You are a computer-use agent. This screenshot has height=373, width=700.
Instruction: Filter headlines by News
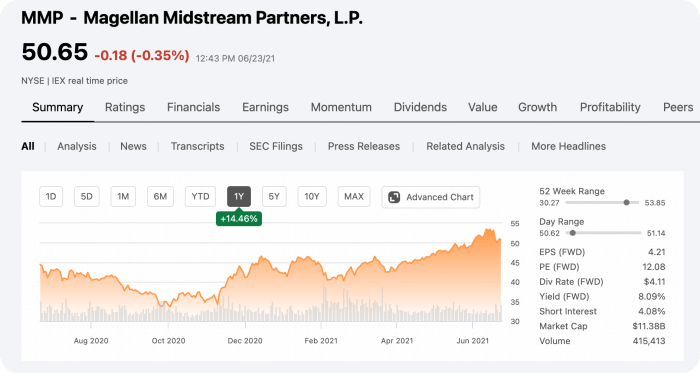click(x=133, y=146)
